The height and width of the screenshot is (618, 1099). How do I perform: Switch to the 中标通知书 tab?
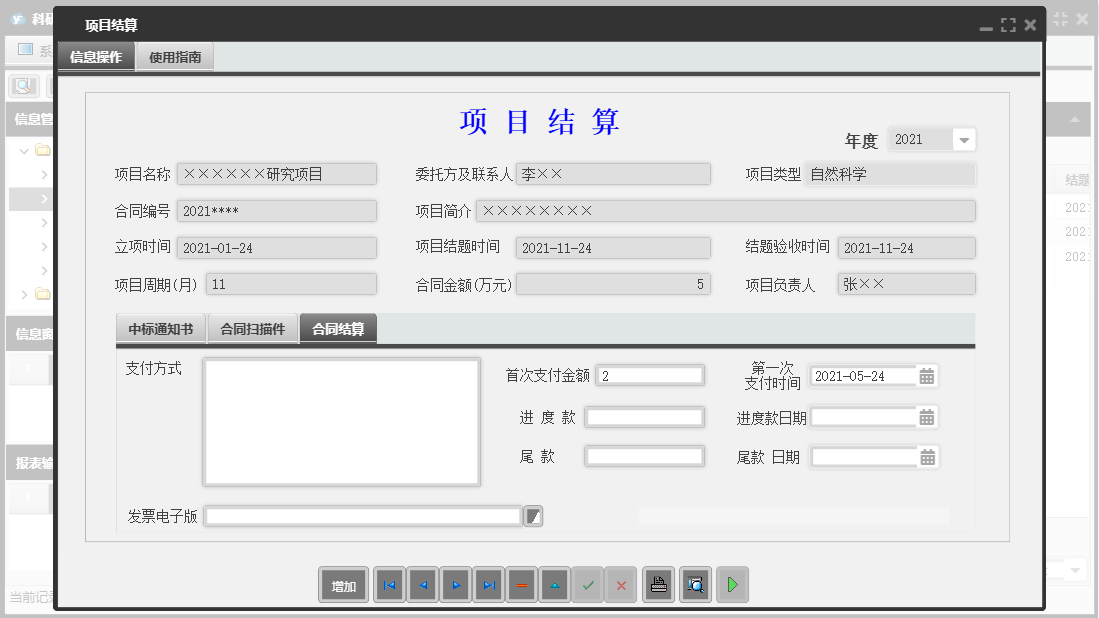coord(160,326)
